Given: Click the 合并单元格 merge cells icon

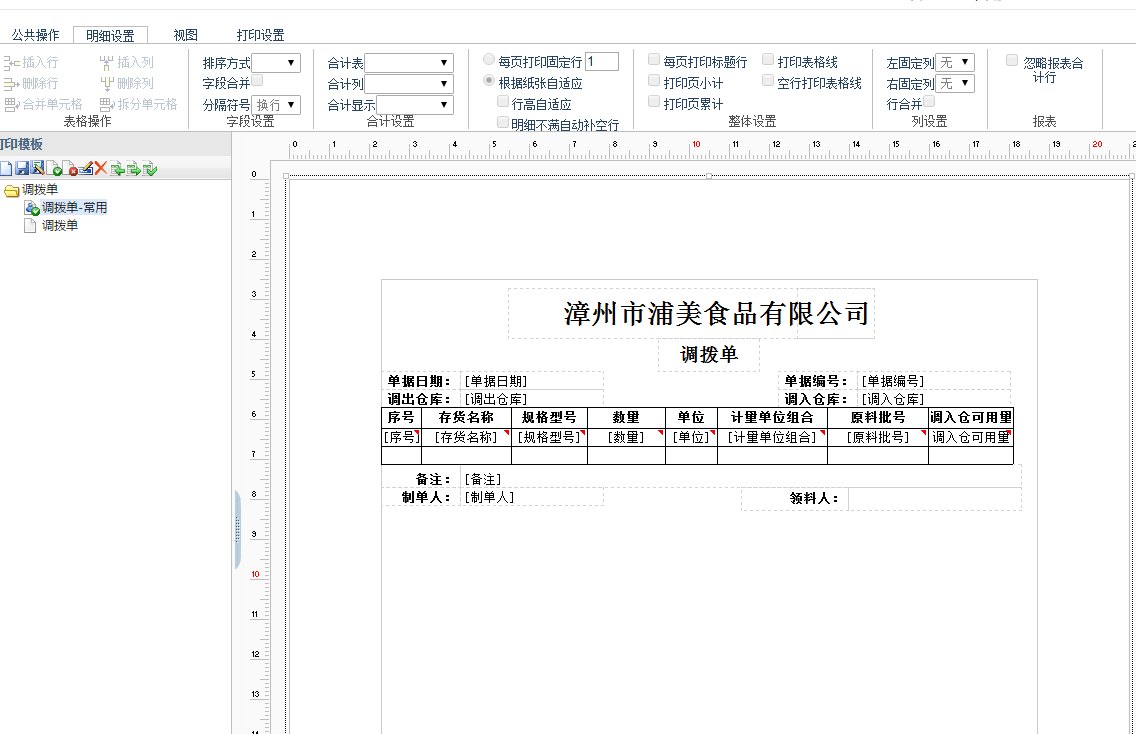Looking at the screenshot, I should coord(12,105).
